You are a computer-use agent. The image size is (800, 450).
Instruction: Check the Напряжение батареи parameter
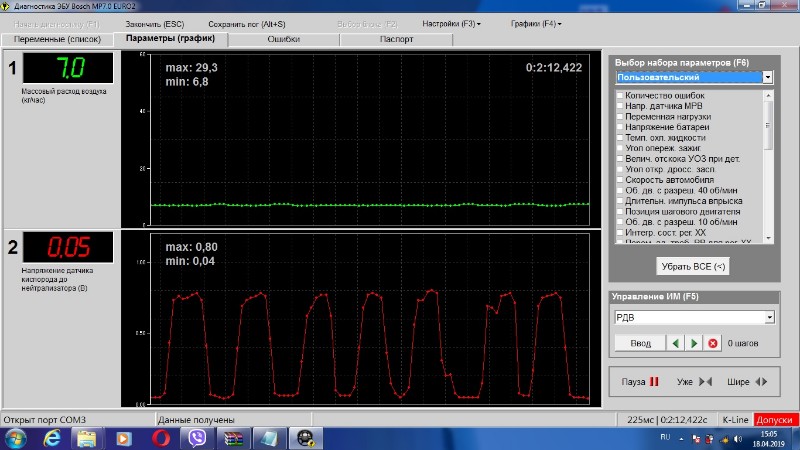[620, 127]
